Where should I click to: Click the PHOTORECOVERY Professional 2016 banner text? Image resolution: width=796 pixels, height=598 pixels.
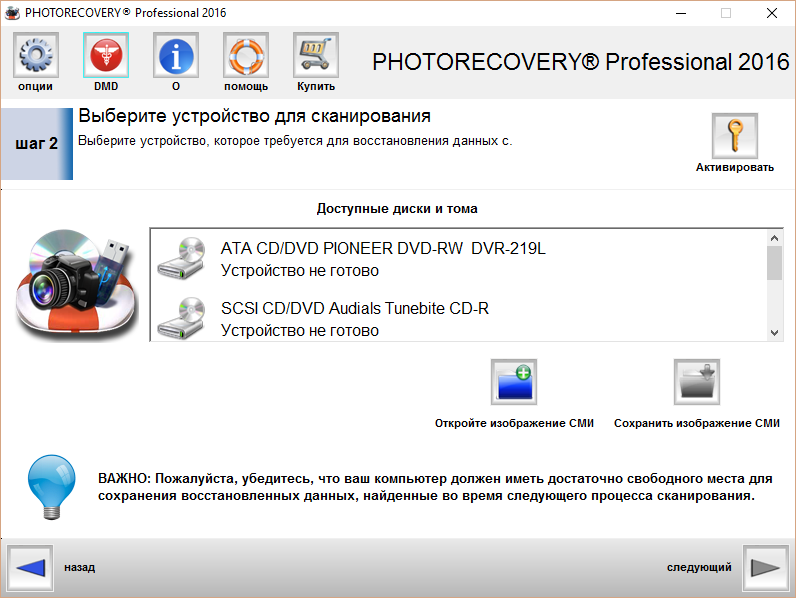581,62
